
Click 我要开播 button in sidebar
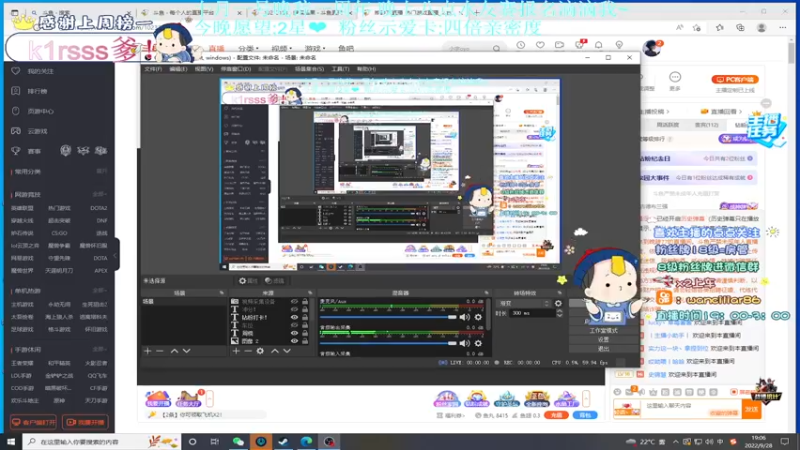[x=85, y=422]
